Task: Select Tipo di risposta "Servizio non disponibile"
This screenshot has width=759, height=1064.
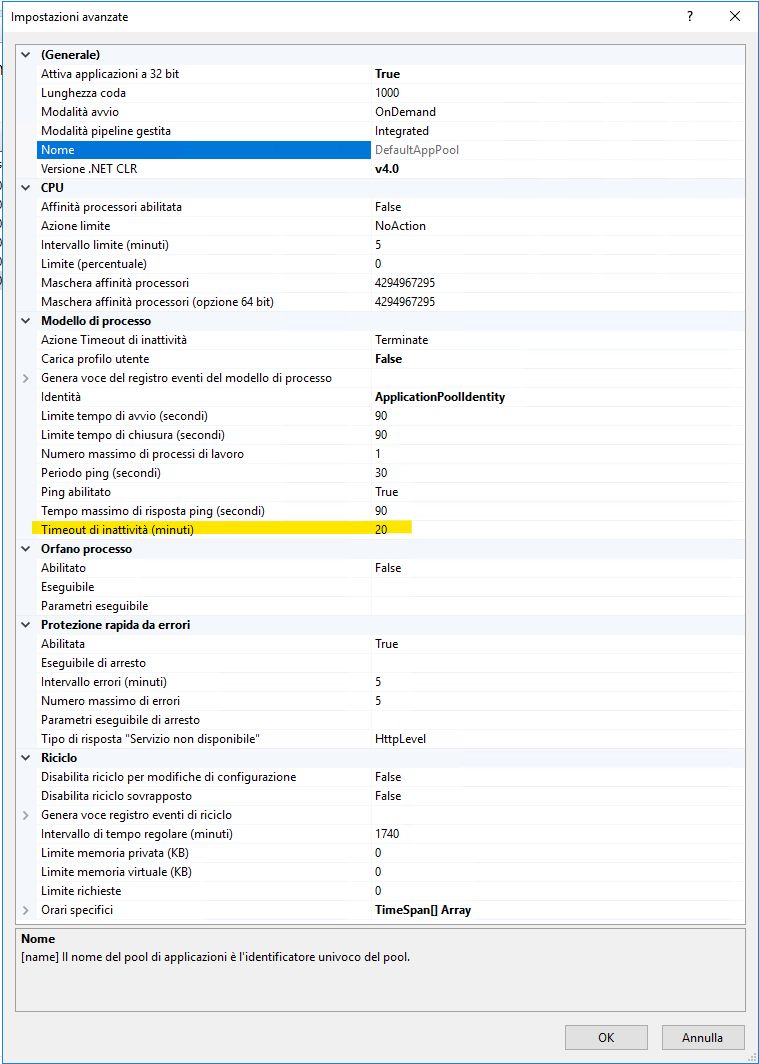Action: tap(389, 739)
